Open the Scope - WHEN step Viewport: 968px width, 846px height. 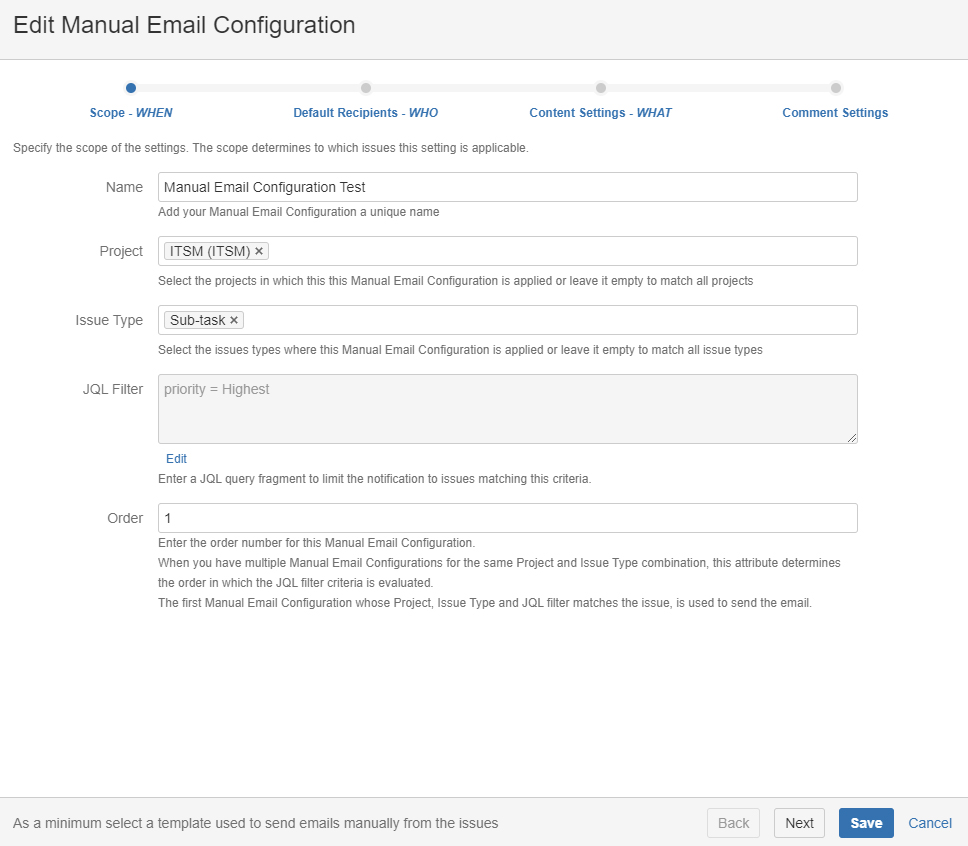click(131, 113)
